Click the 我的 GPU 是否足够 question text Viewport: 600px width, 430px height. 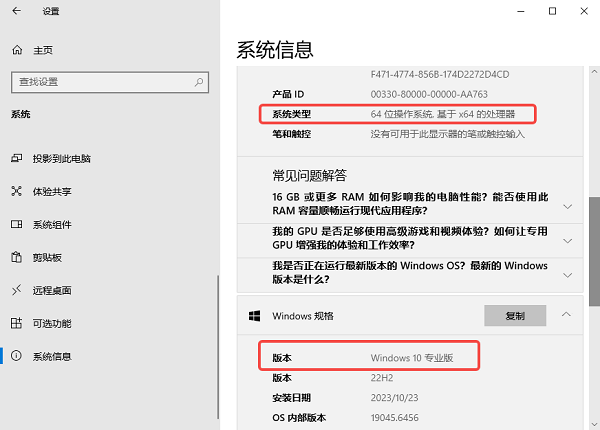(410, 238)
